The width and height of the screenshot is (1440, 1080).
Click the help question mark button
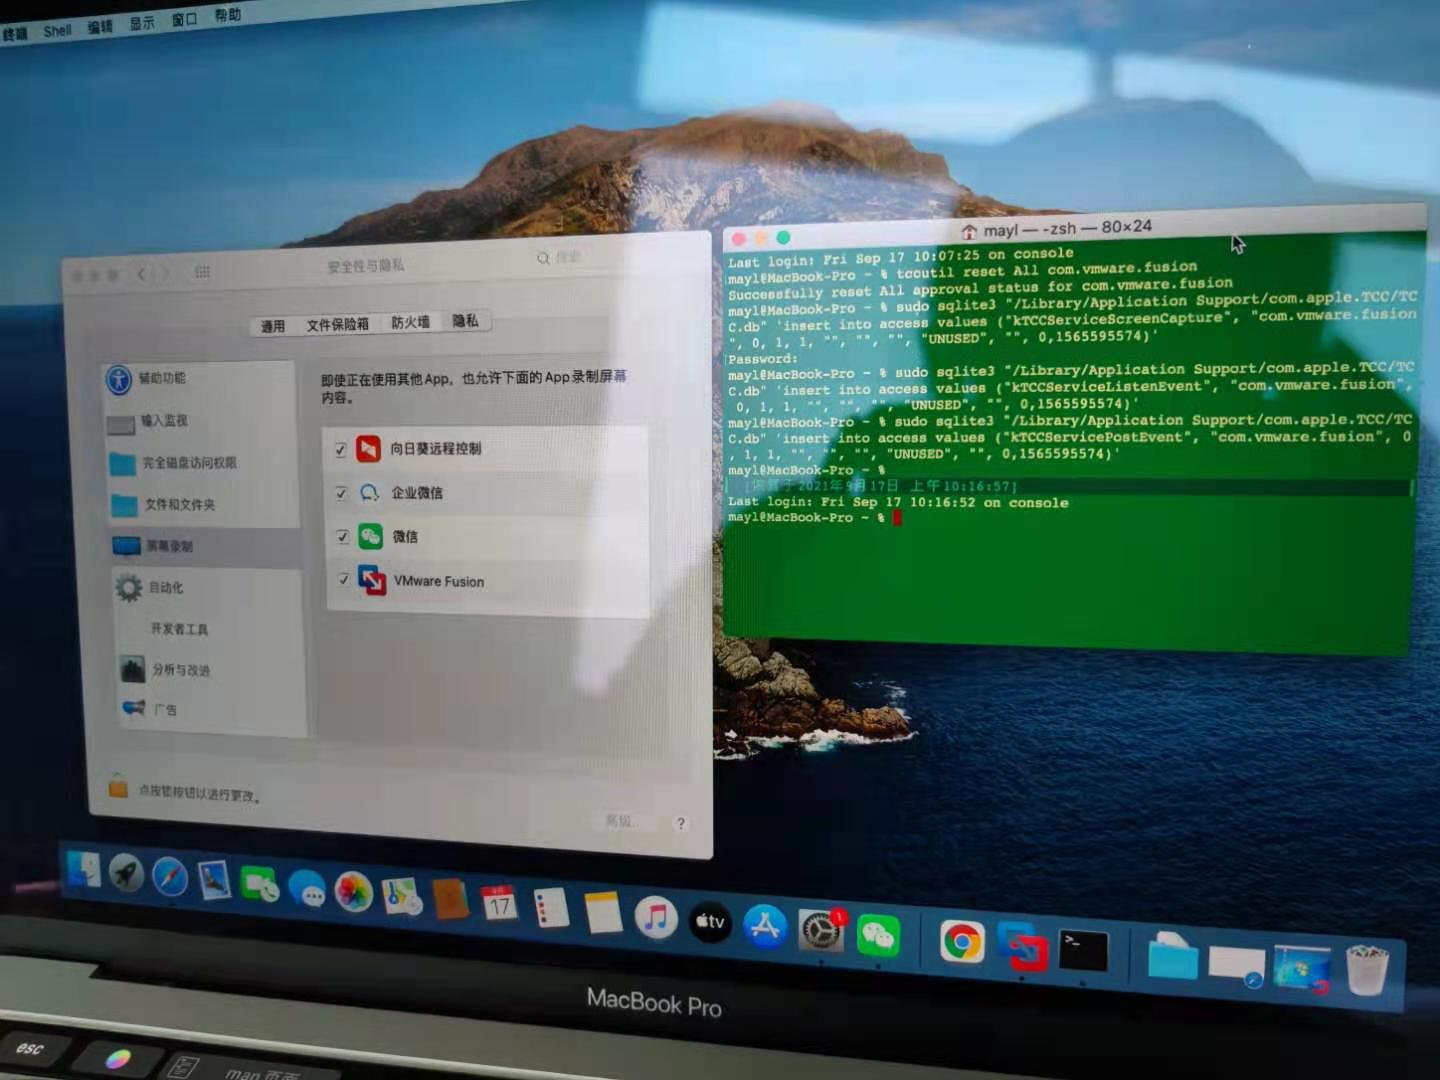(681, 823)
